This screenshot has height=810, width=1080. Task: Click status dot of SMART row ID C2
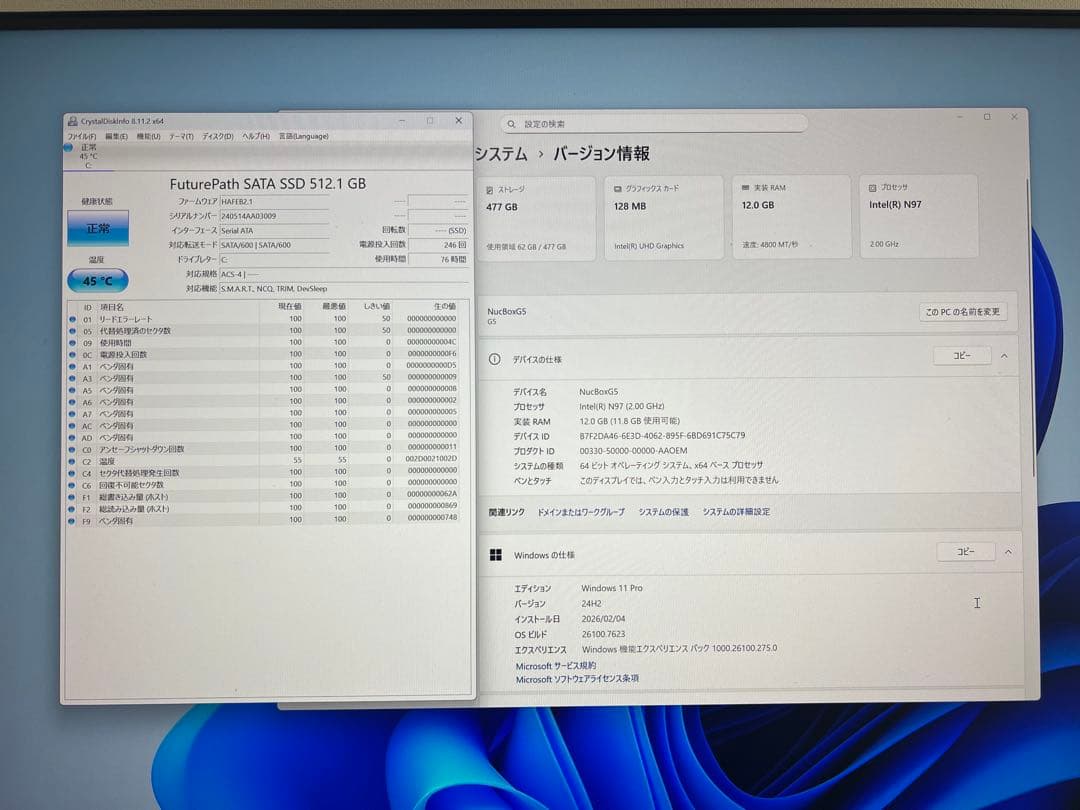(x=72, y=461)
